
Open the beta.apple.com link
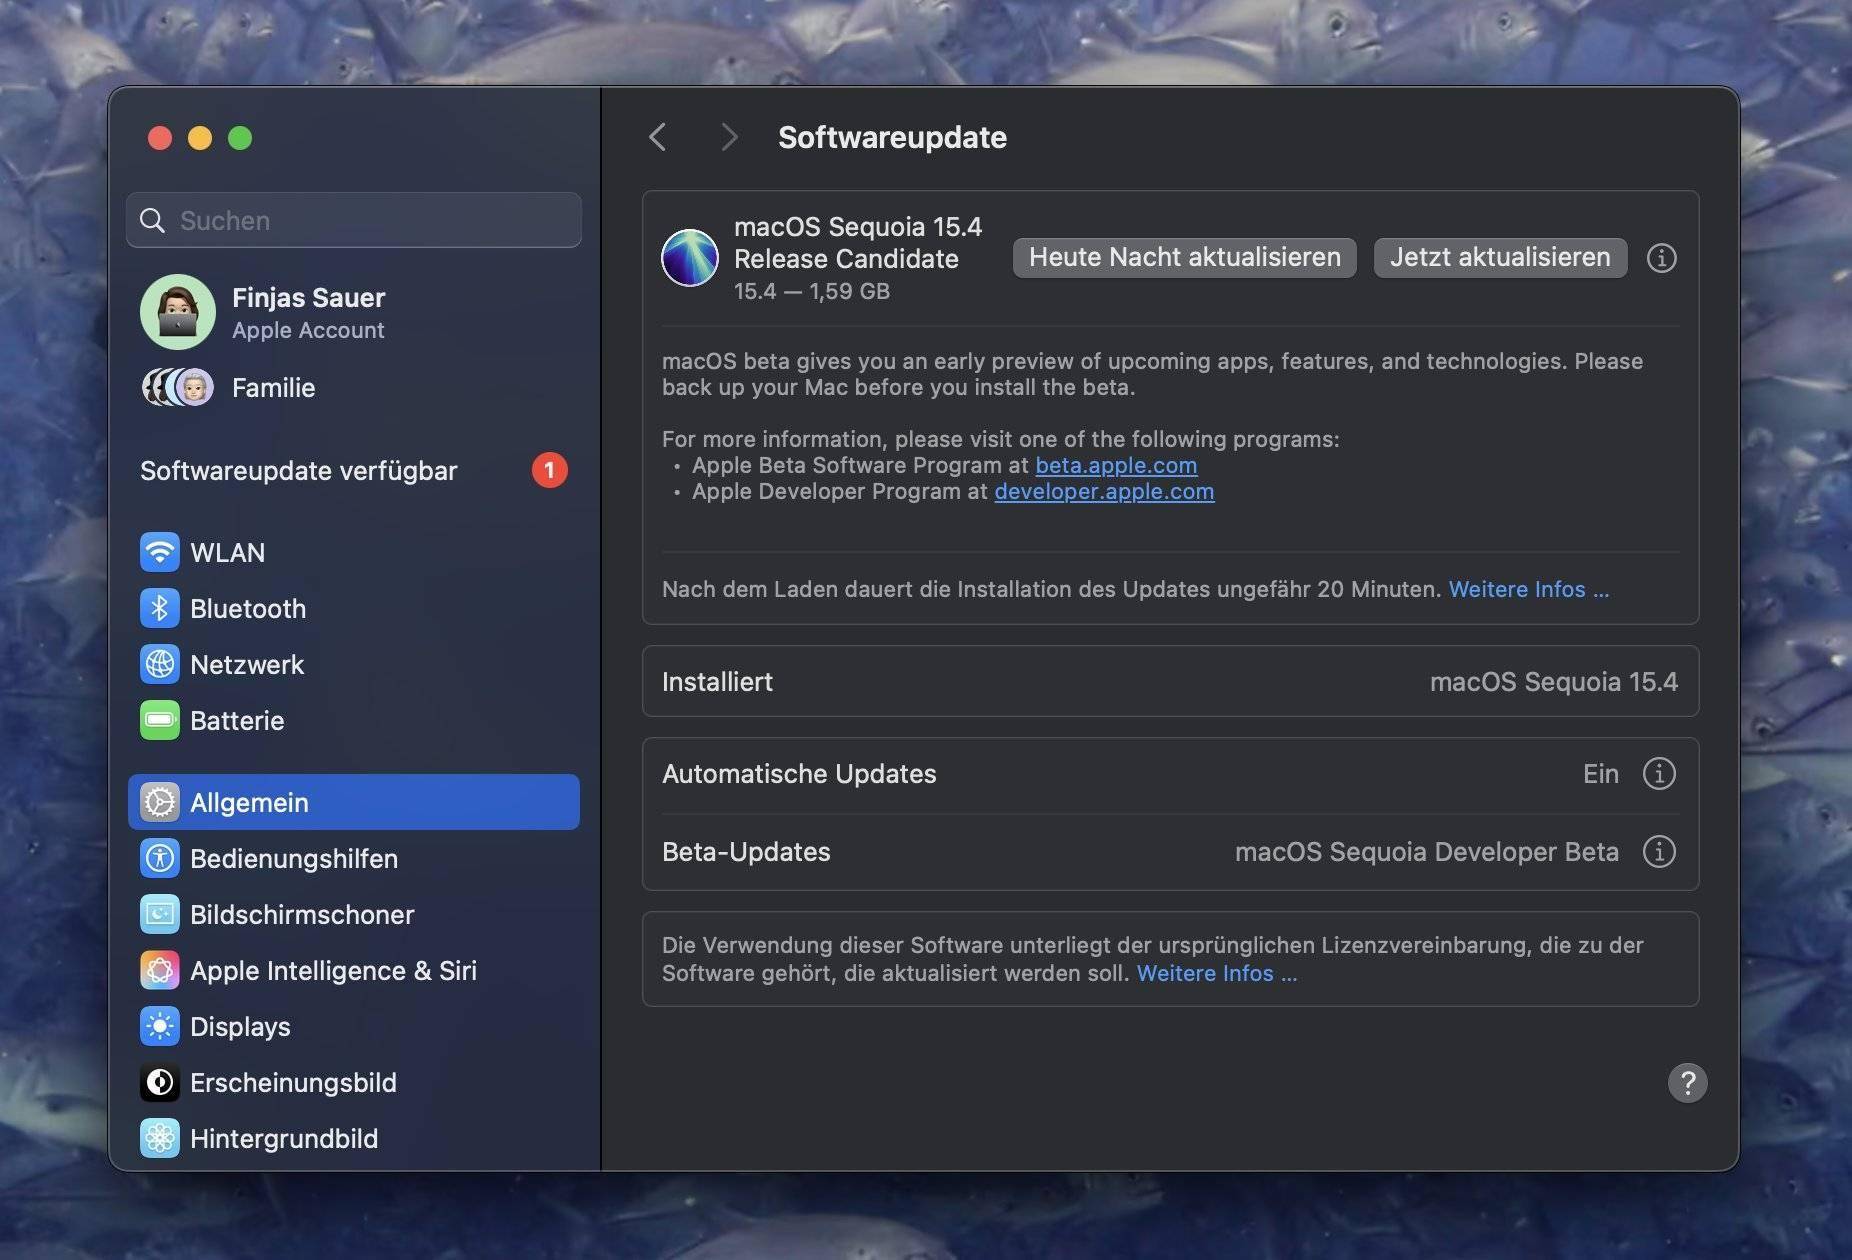click(1116, 465)
